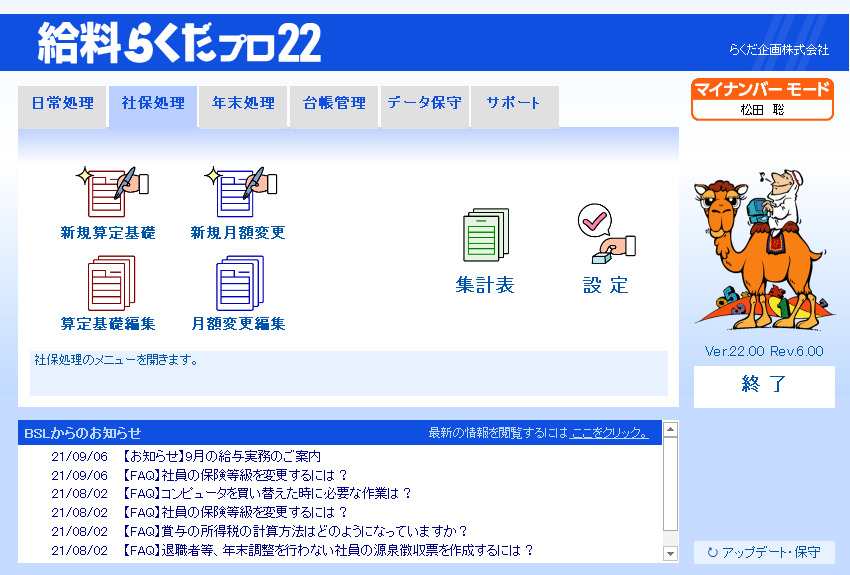850x575 pixels.
Task: Open the 月額変更編集 stacked pages icon
Action: (x=240, y=283)
